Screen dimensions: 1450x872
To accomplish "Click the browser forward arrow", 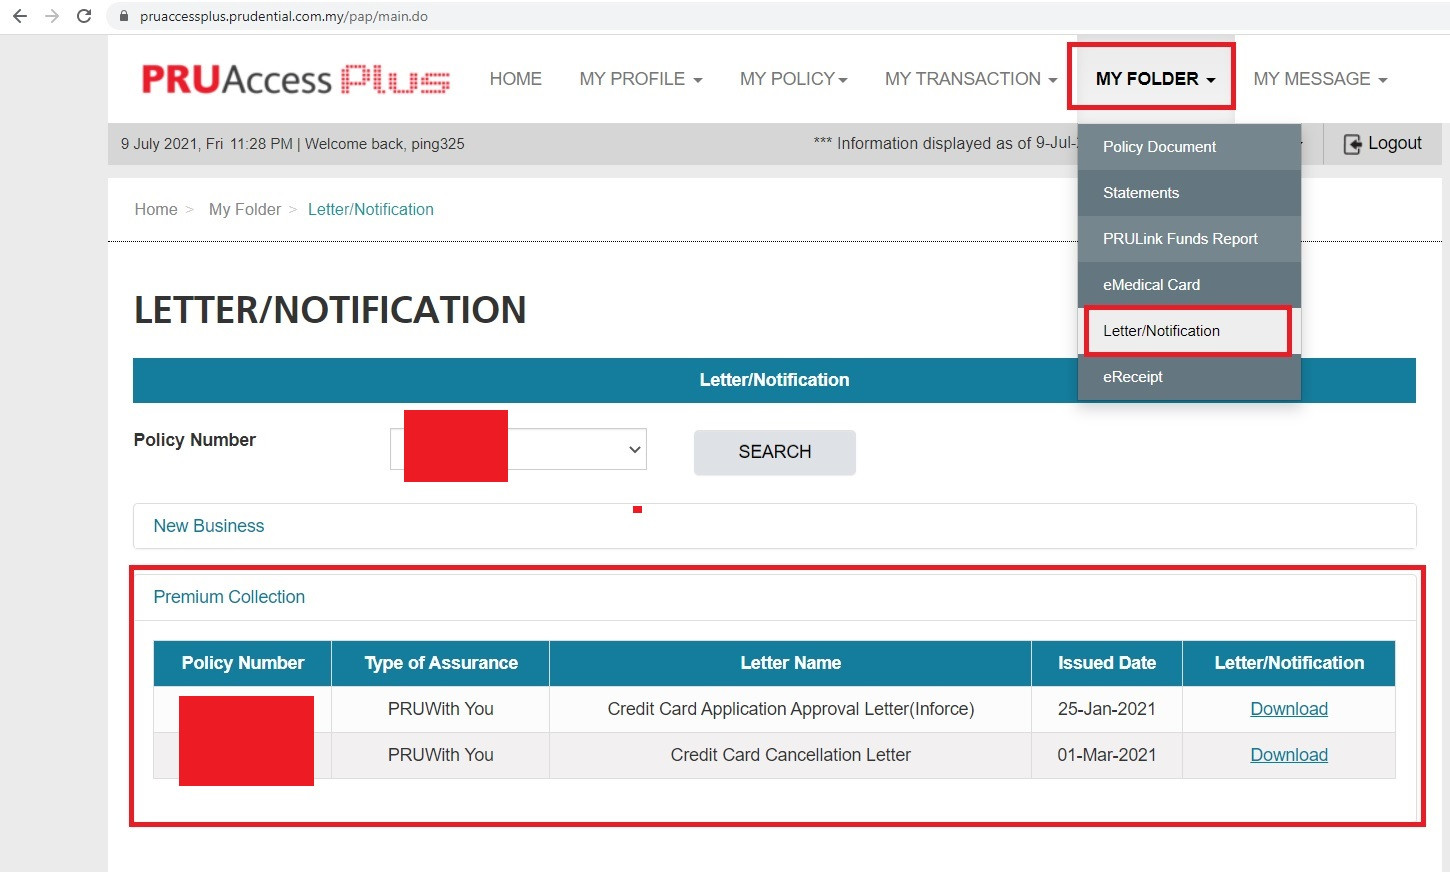I will click(x=52, y=16).
